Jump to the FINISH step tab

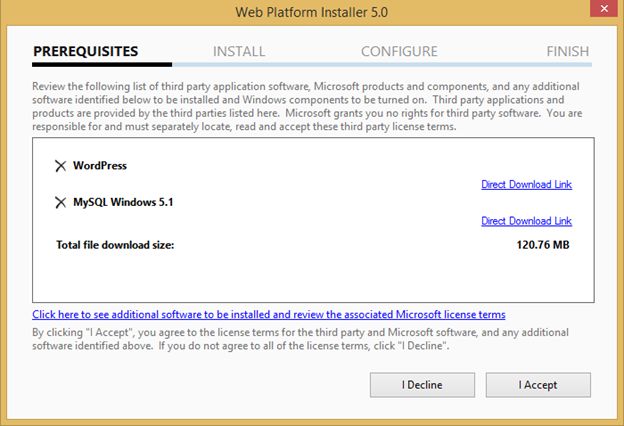point(567,51)
